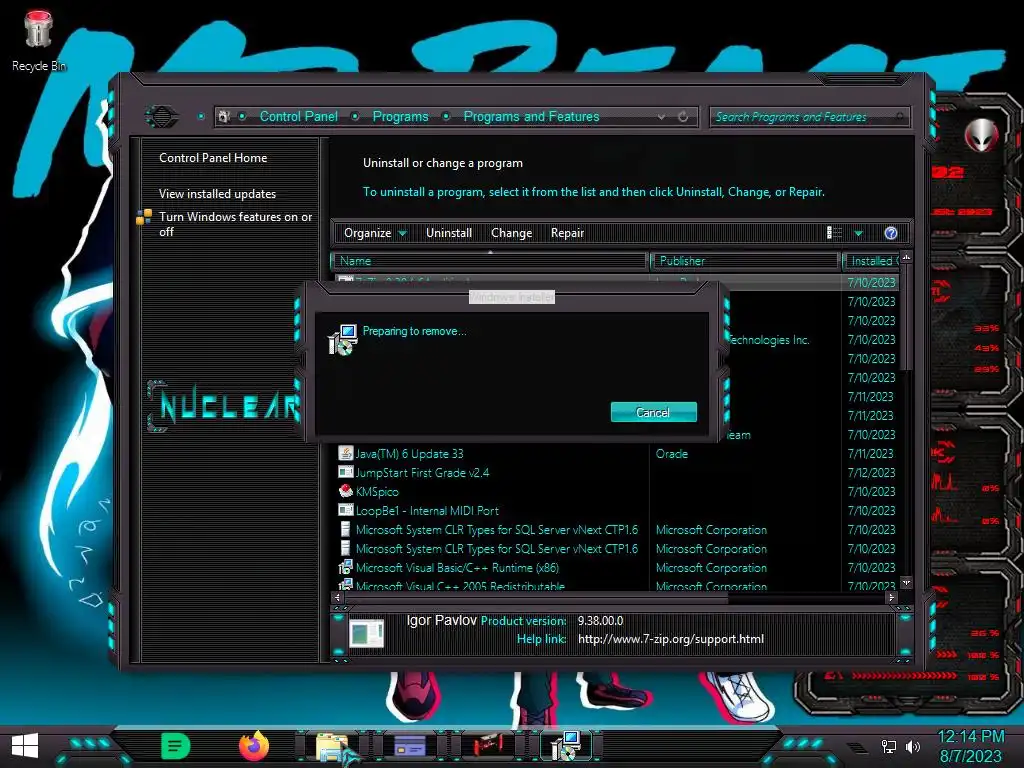Open the purple card app in taskbar
1024x768 pixels.
(409, 746)
